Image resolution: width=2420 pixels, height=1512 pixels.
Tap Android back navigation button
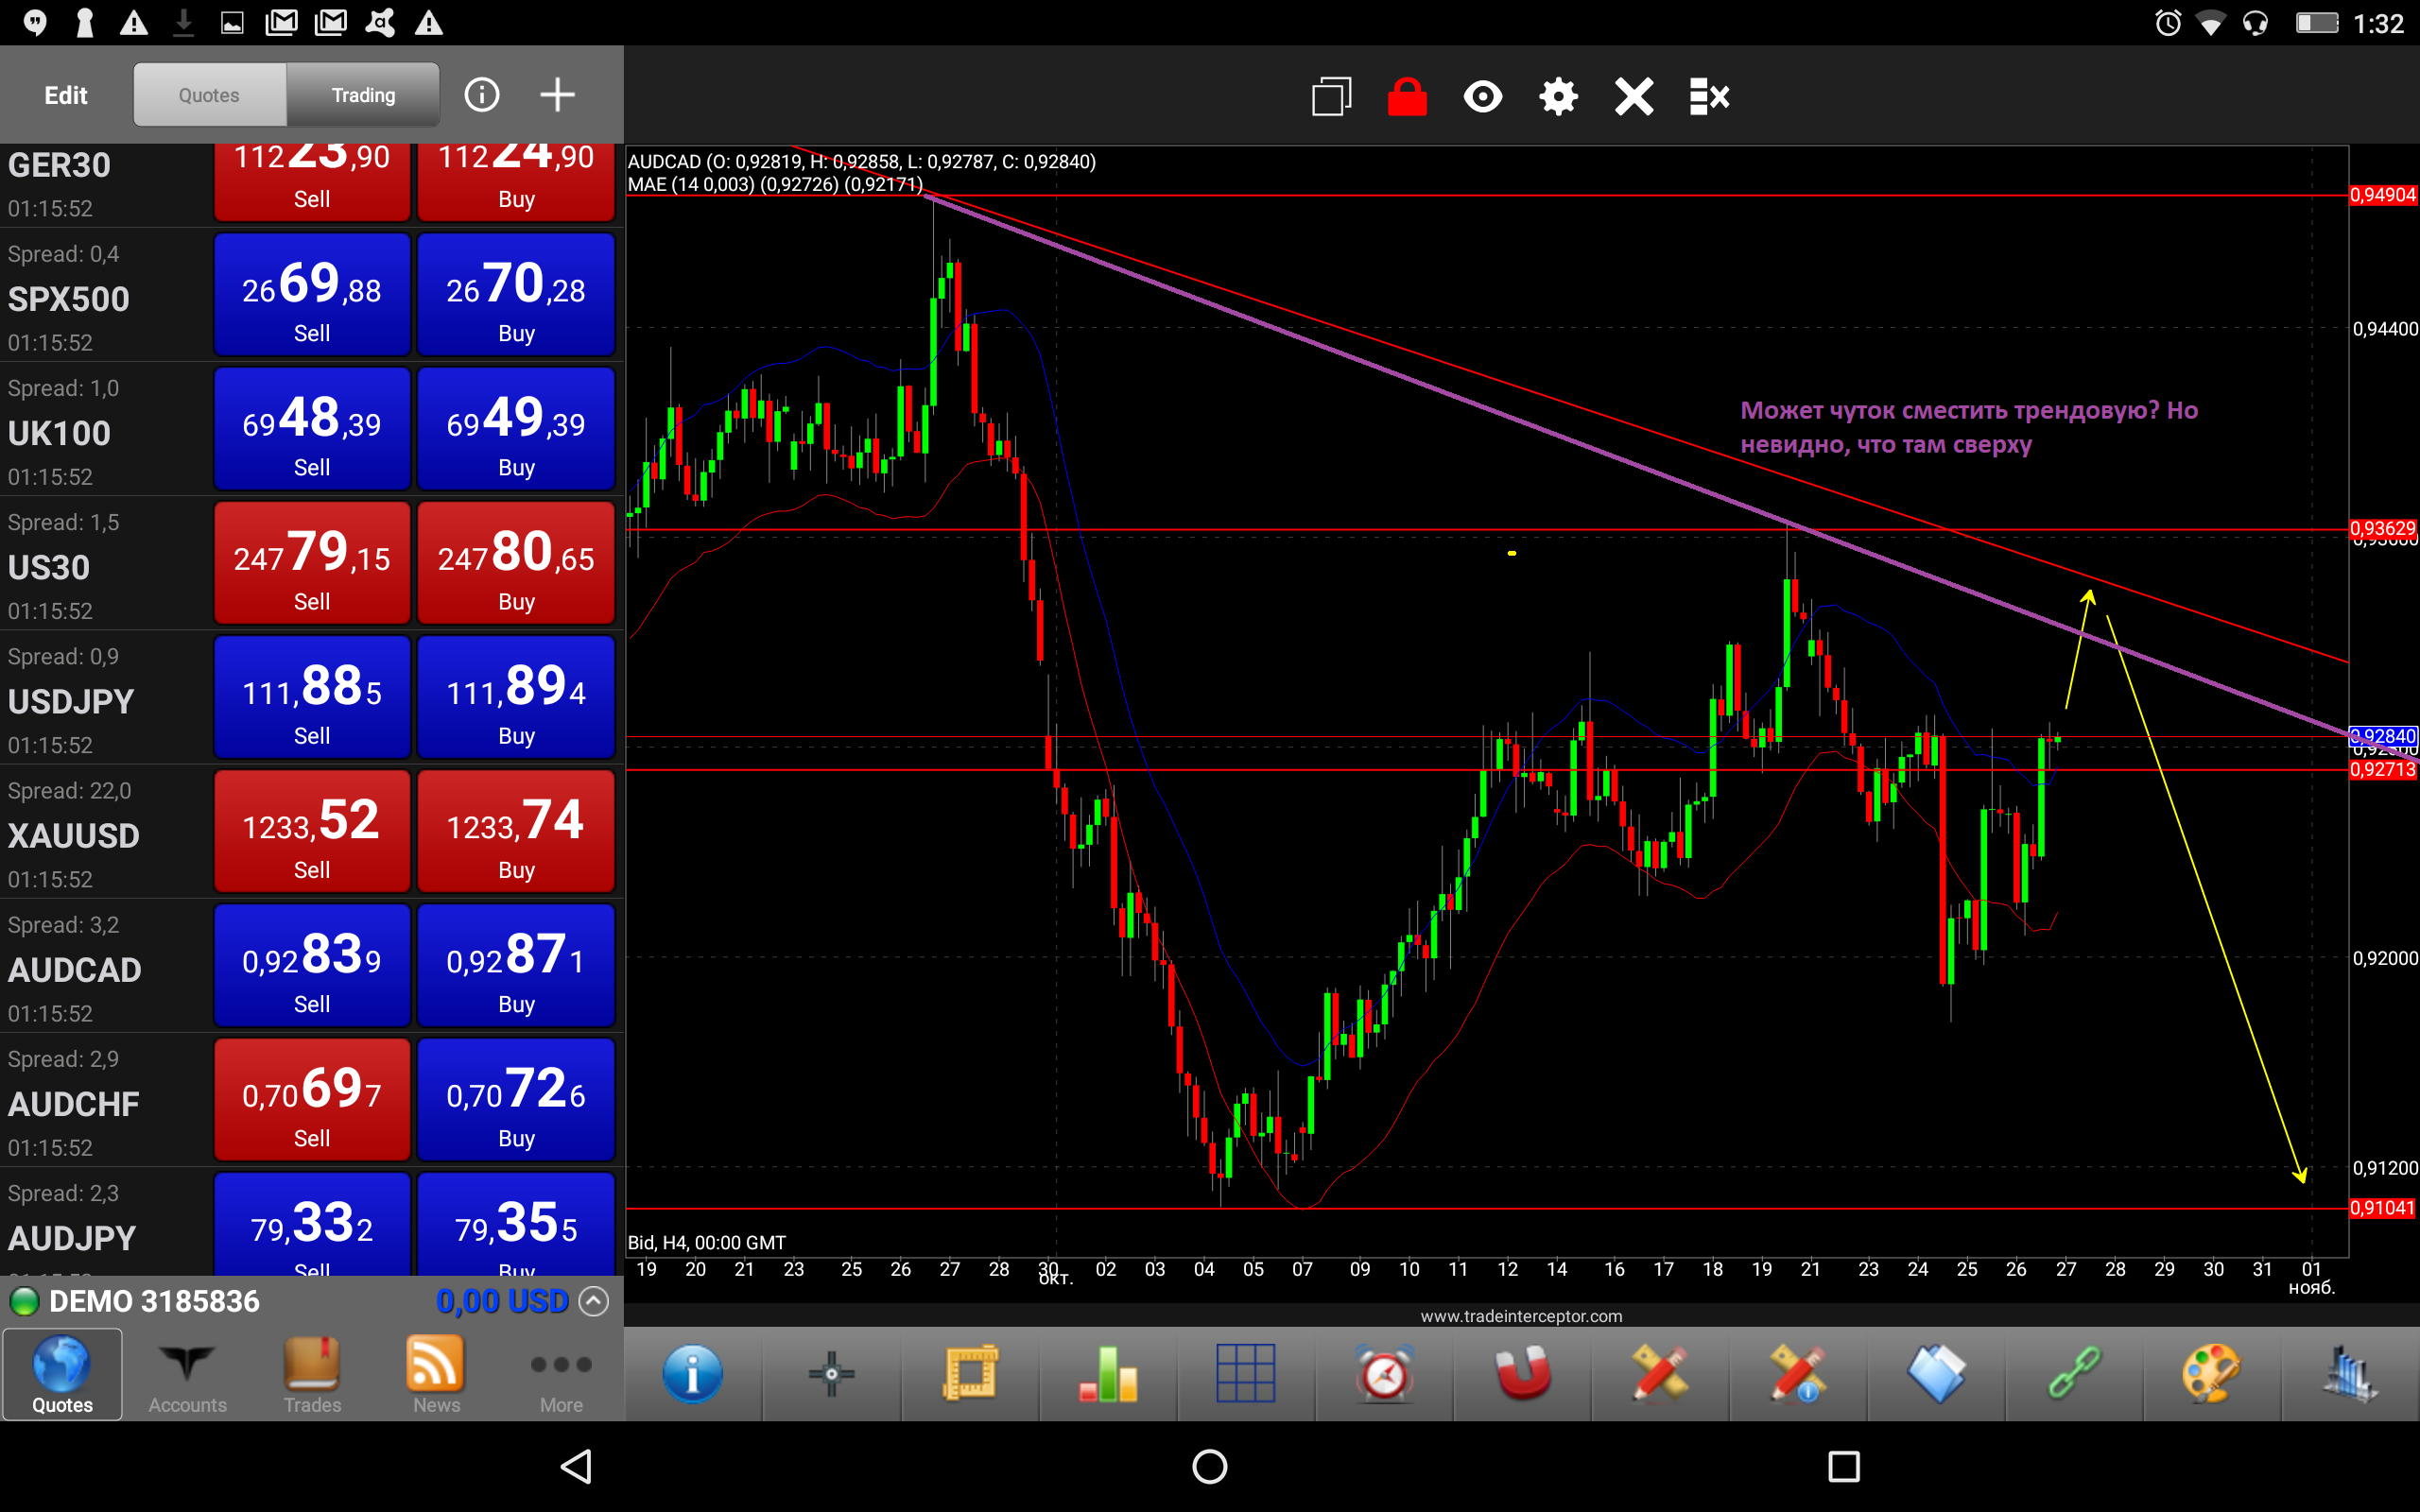pyautogui.click(x=577, y=1466)
